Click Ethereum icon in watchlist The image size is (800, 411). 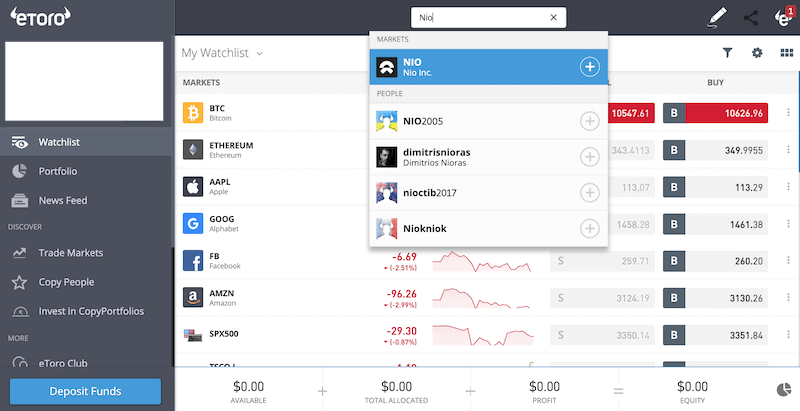[x=193, y=150]
